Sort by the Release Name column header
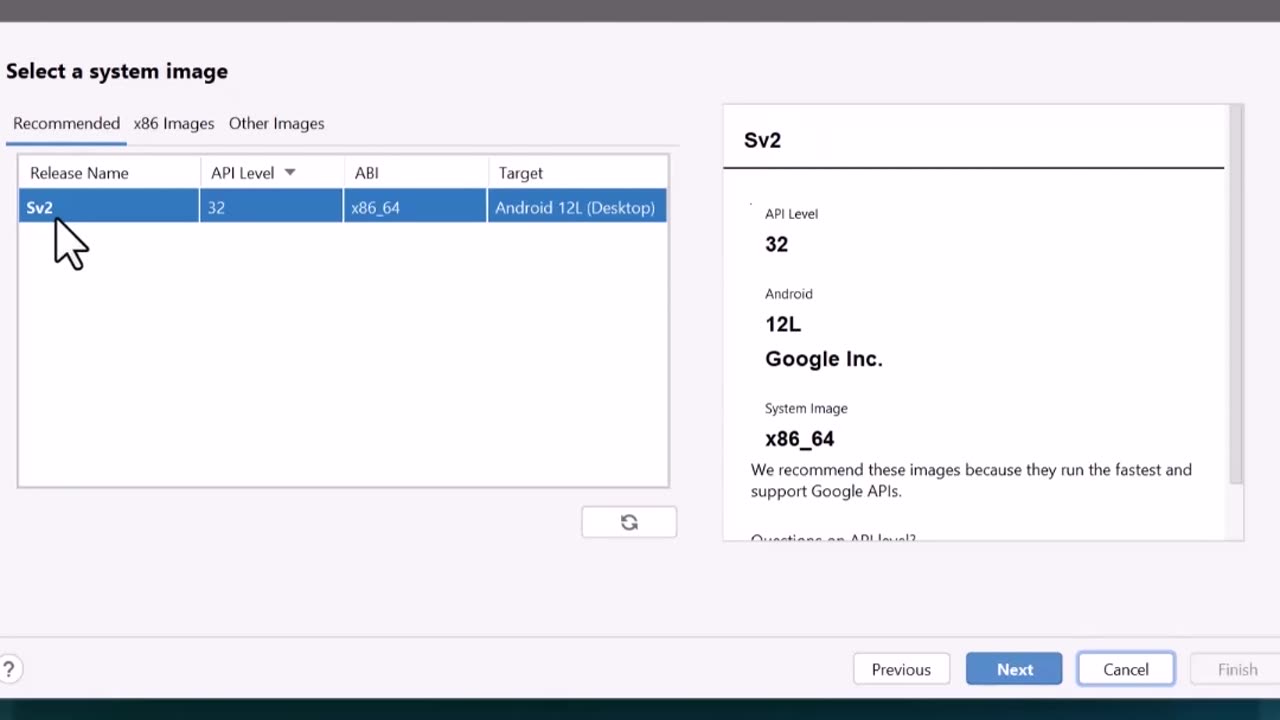Screen dimensions: 1280x720 click(79, 173)
